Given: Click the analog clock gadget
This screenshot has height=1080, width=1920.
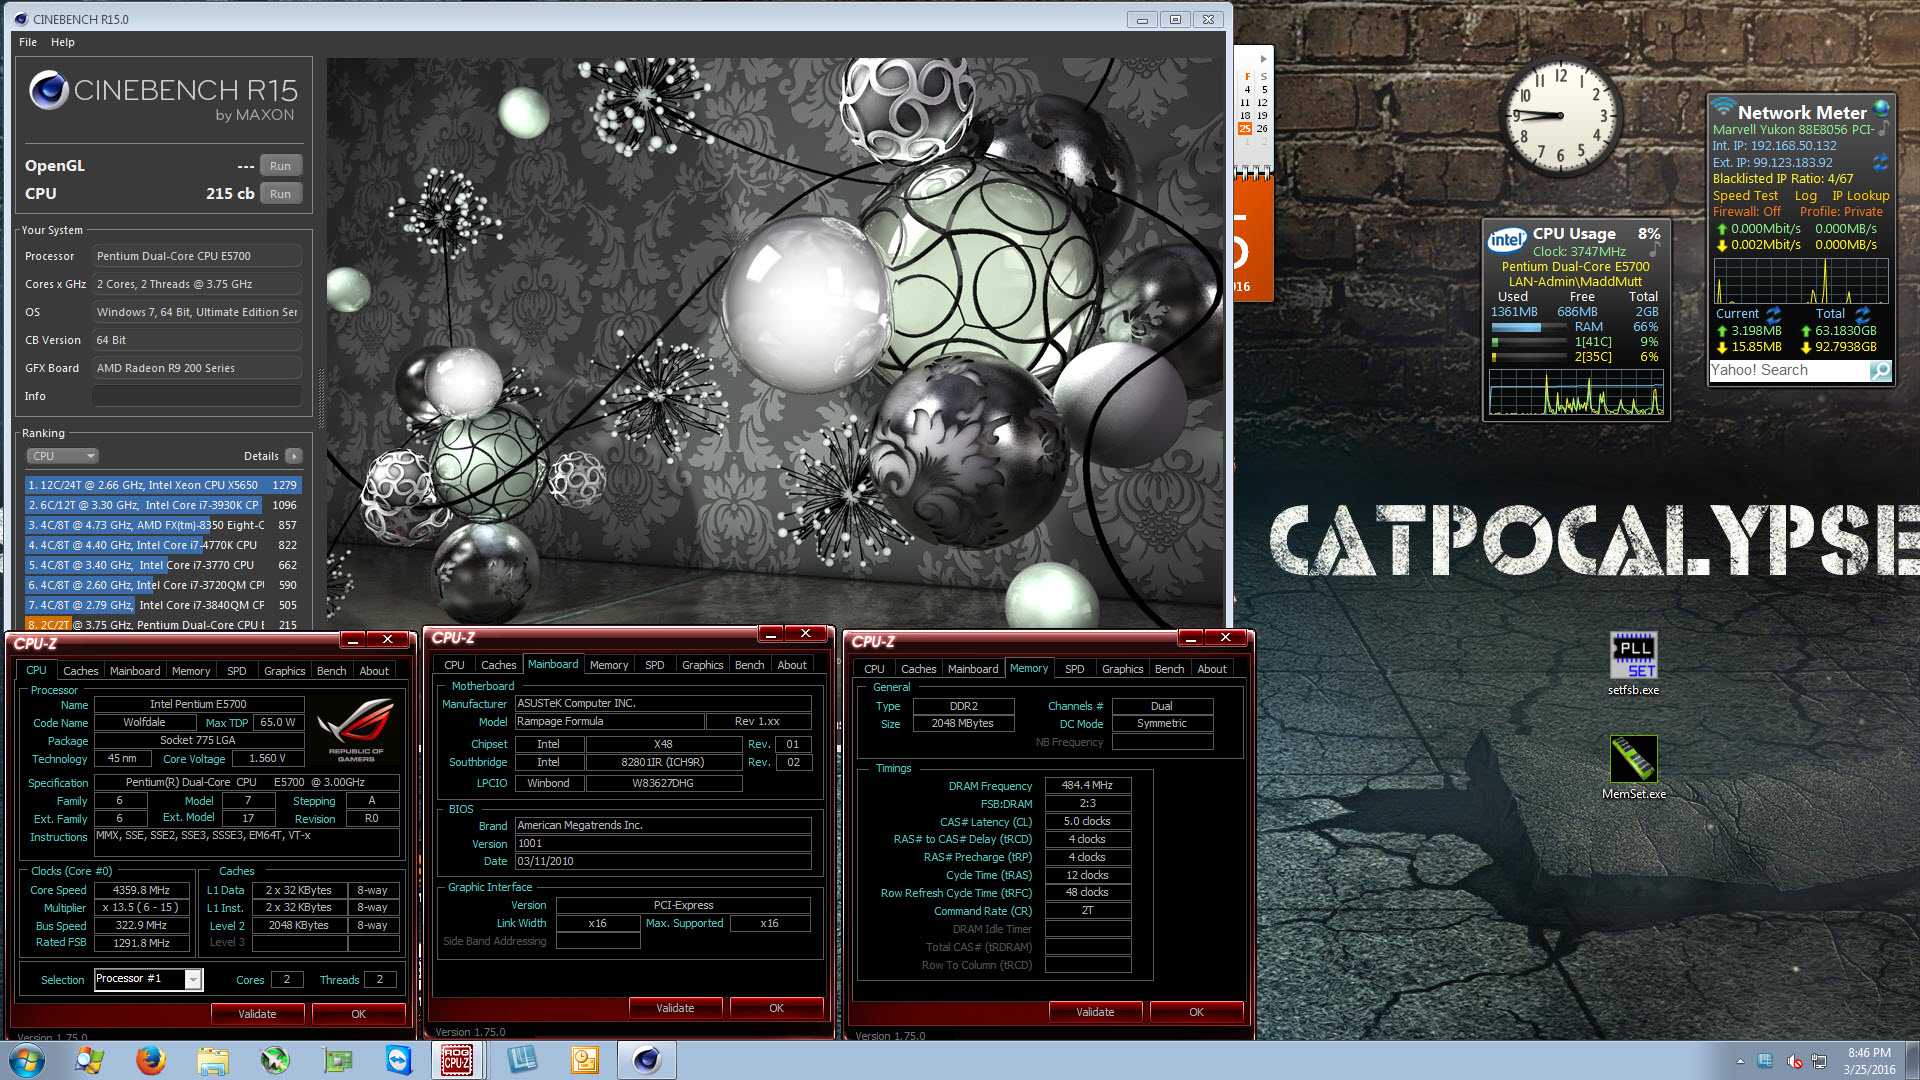Looking at the screenshot, I should pyautogui.click(x=1560, y=116).
